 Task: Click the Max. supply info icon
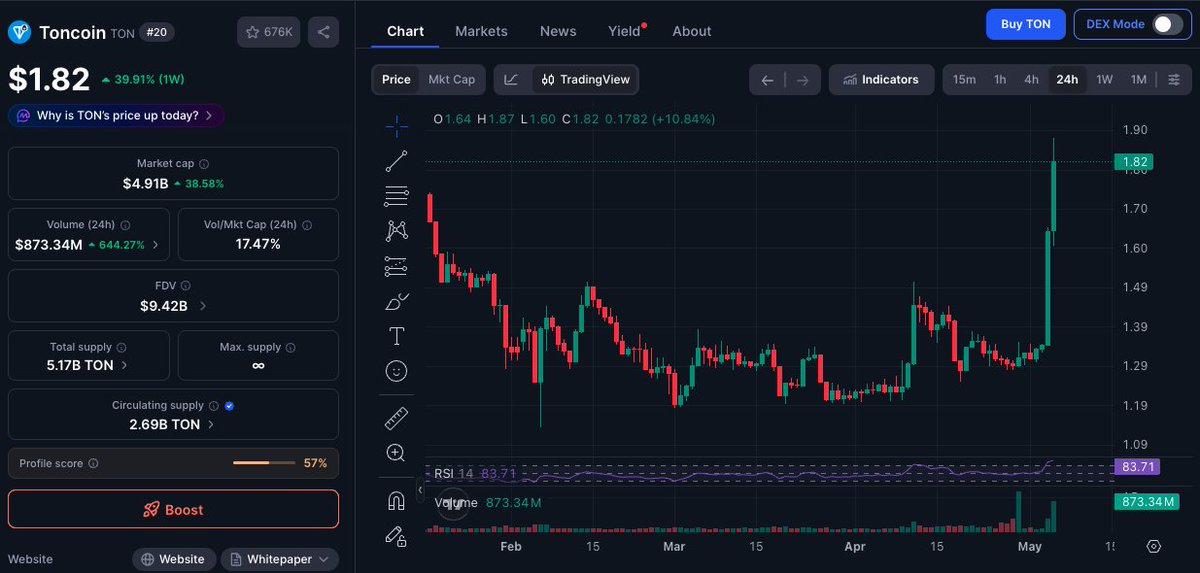290,347
